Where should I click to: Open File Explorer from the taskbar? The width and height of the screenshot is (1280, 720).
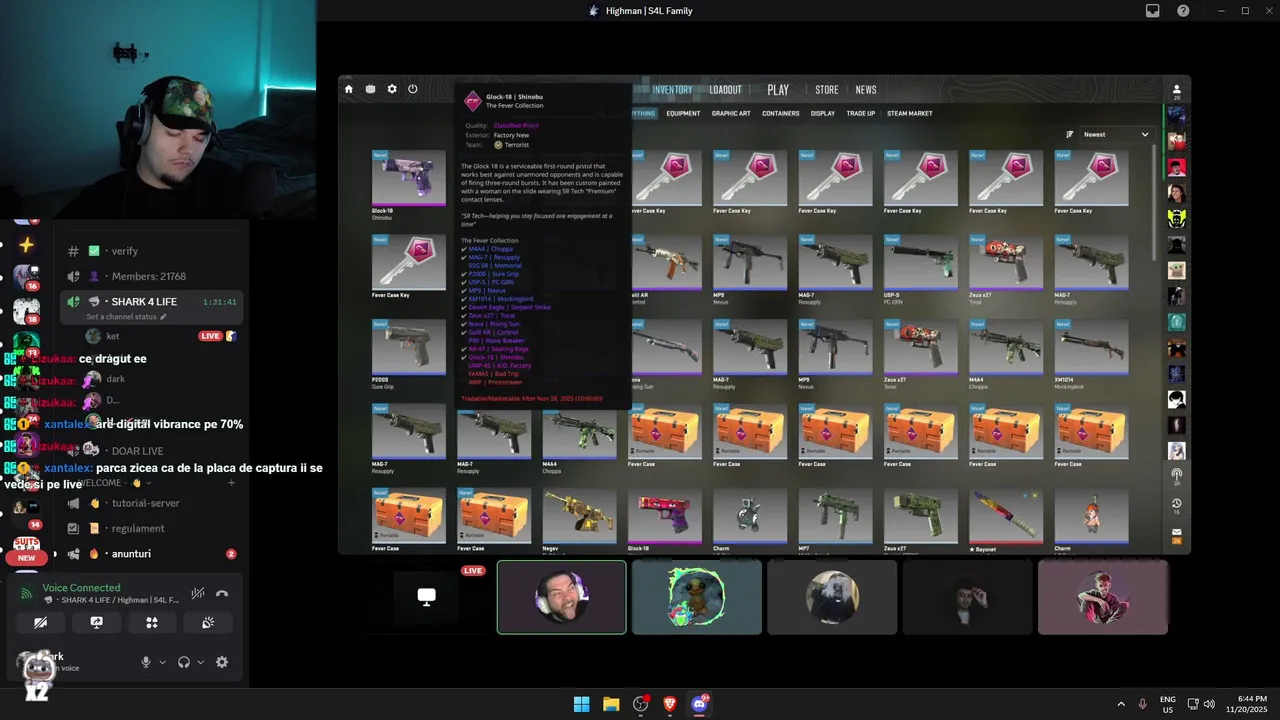(611, 704)
